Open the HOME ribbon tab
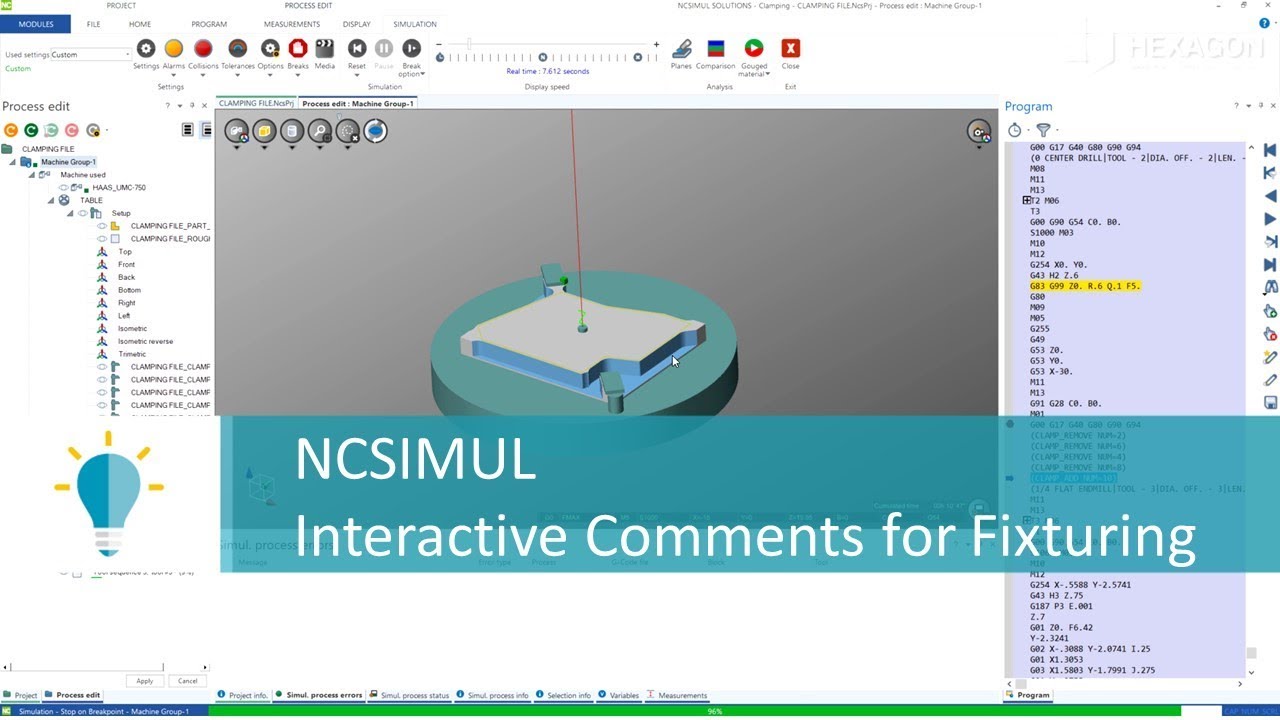The image size is (1280, 720). pos(140,24)
